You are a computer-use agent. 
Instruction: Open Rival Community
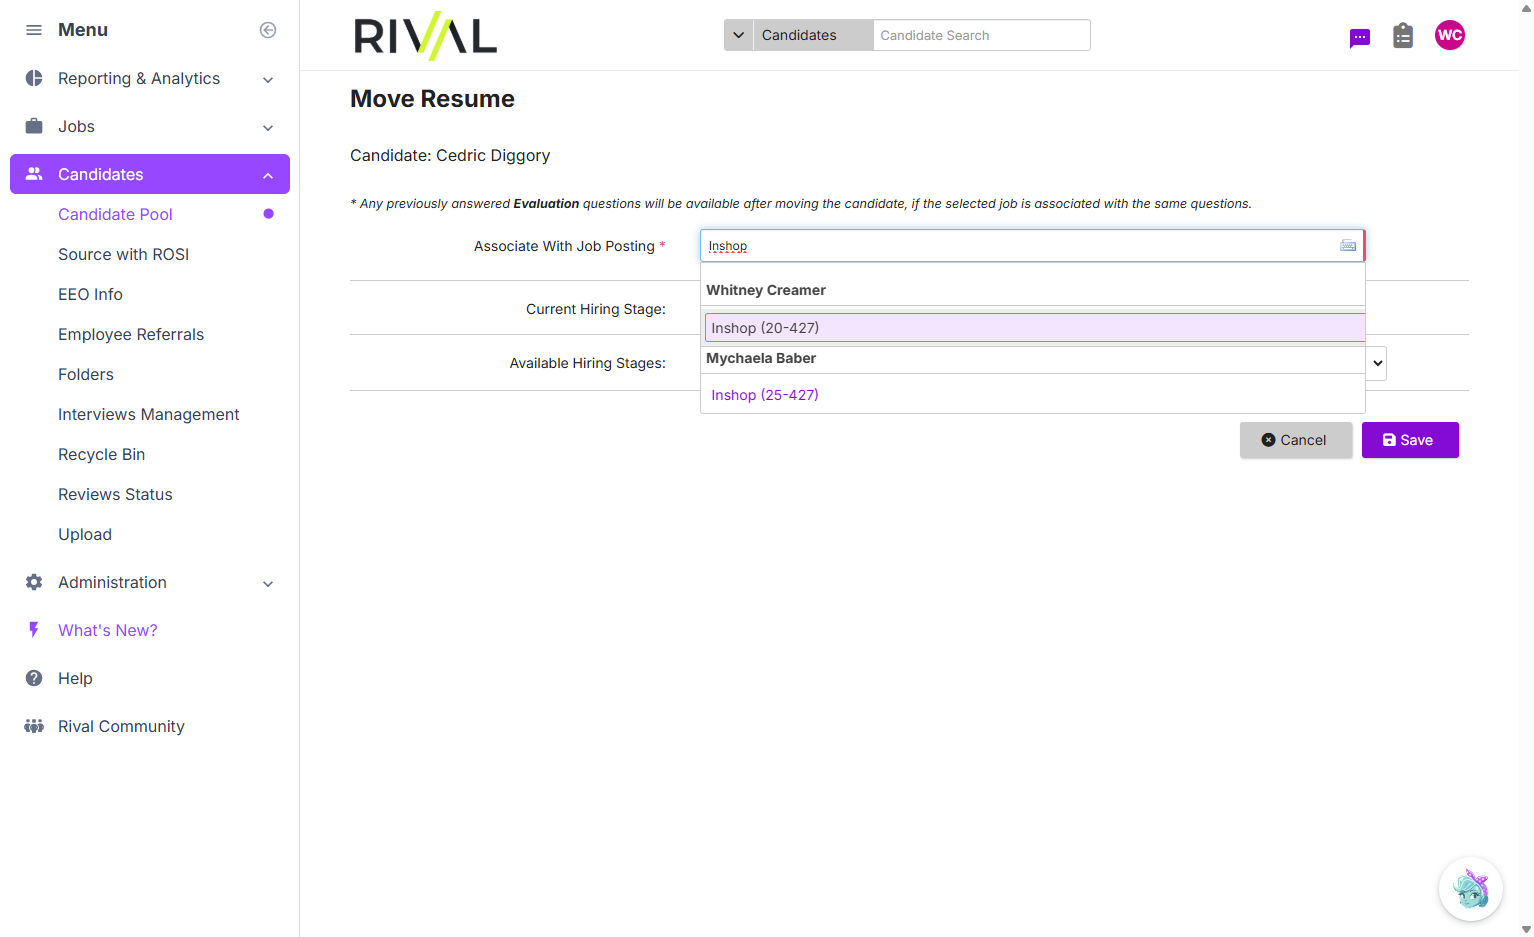[121, 726]
